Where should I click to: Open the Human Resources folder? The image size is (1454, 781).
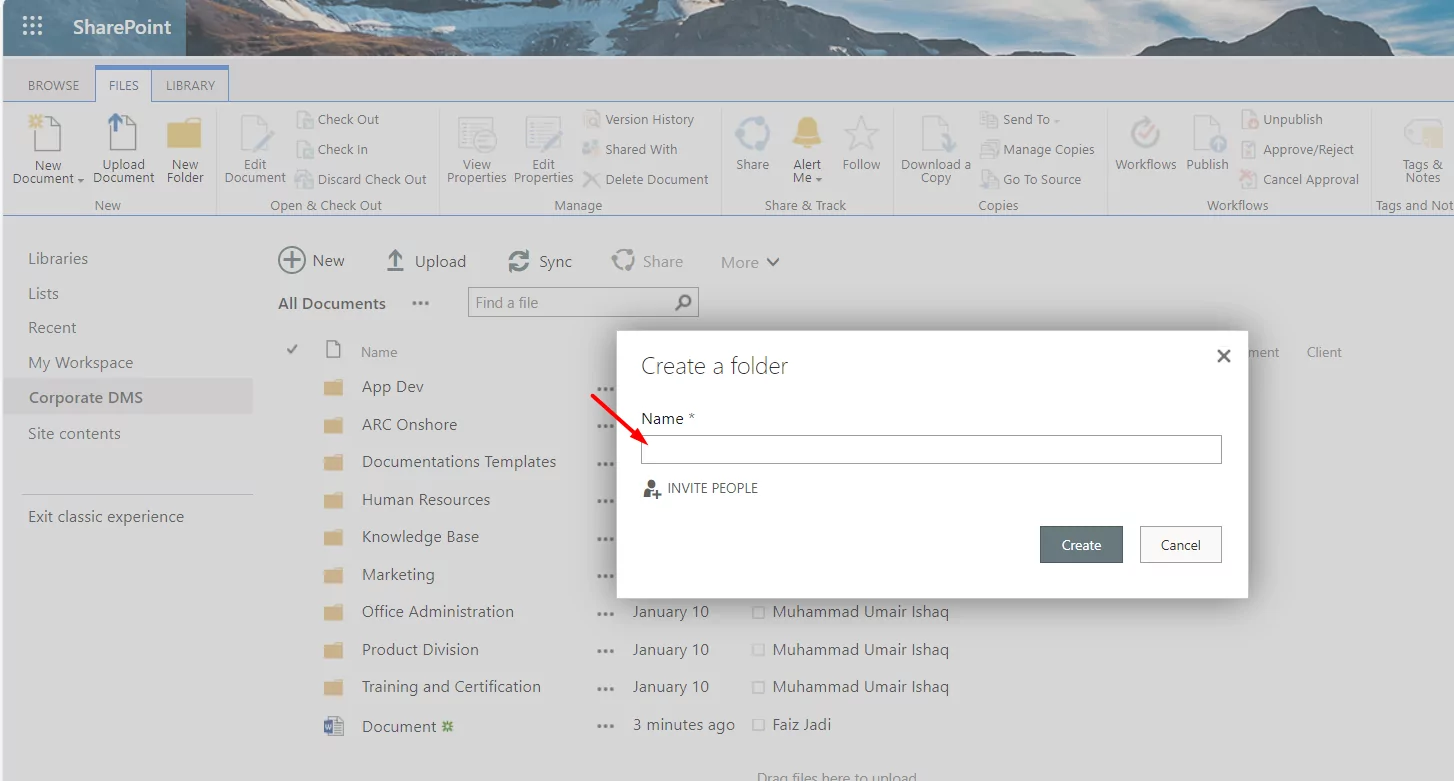pyautogui.click(x=426, y=499)
